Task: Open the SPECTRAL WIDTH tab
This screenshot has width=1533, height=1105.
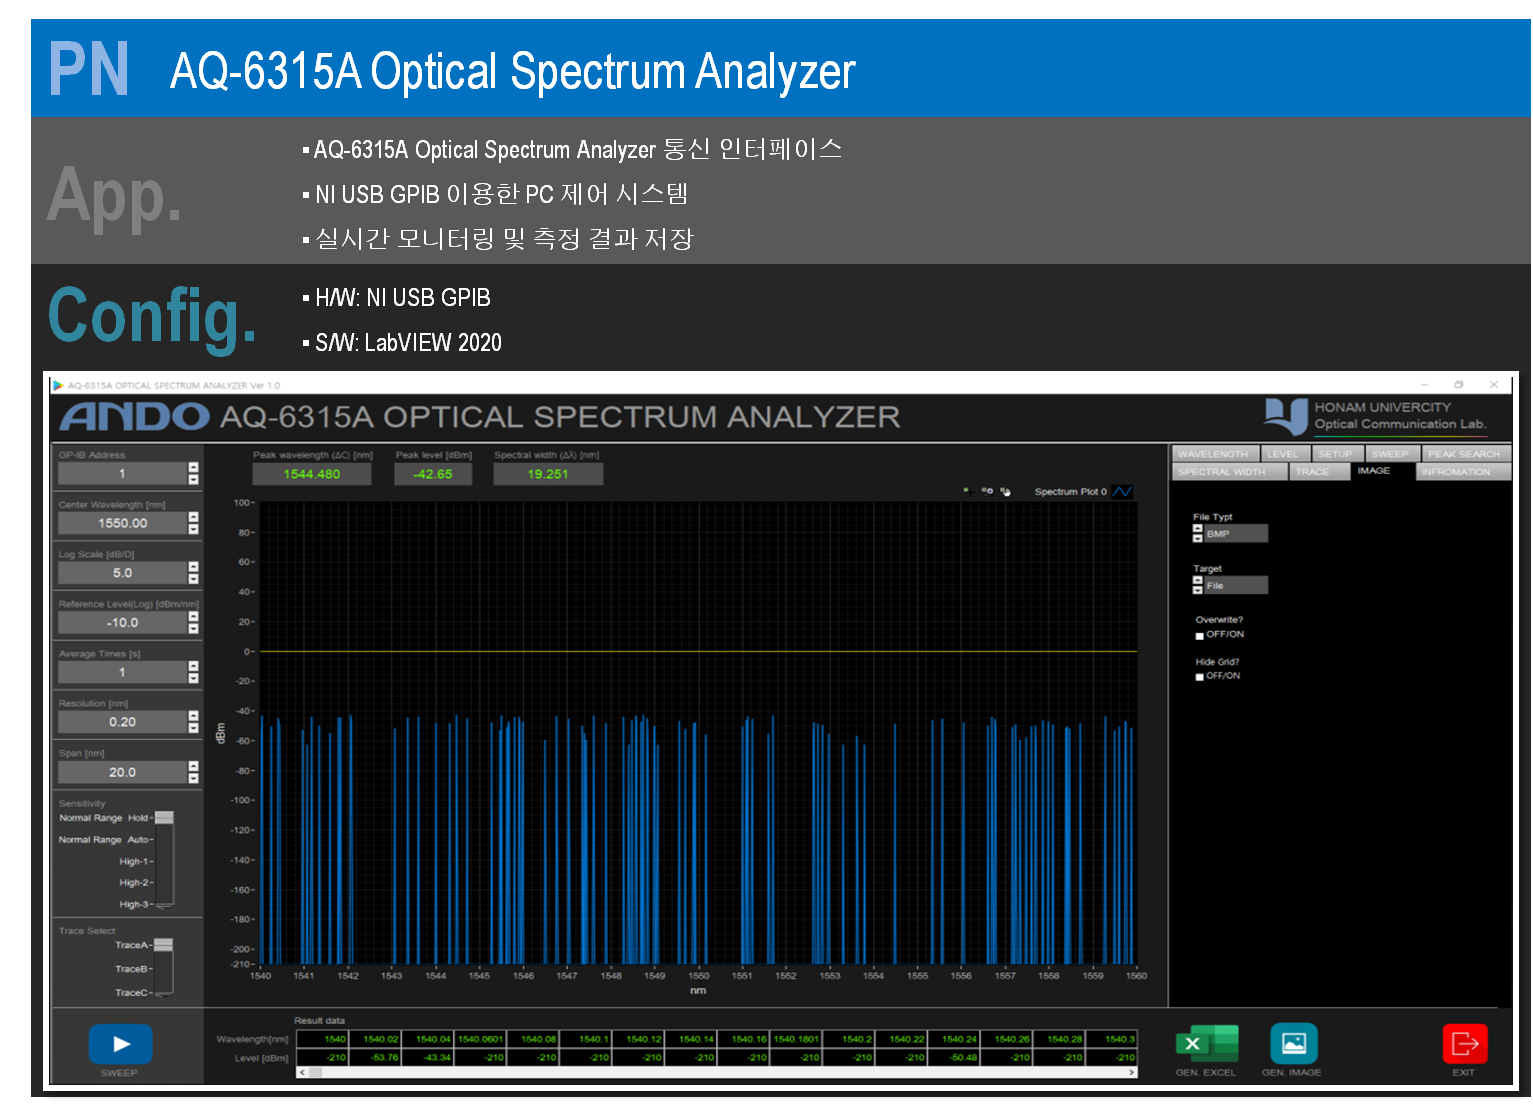Action: coord(1229,472)
